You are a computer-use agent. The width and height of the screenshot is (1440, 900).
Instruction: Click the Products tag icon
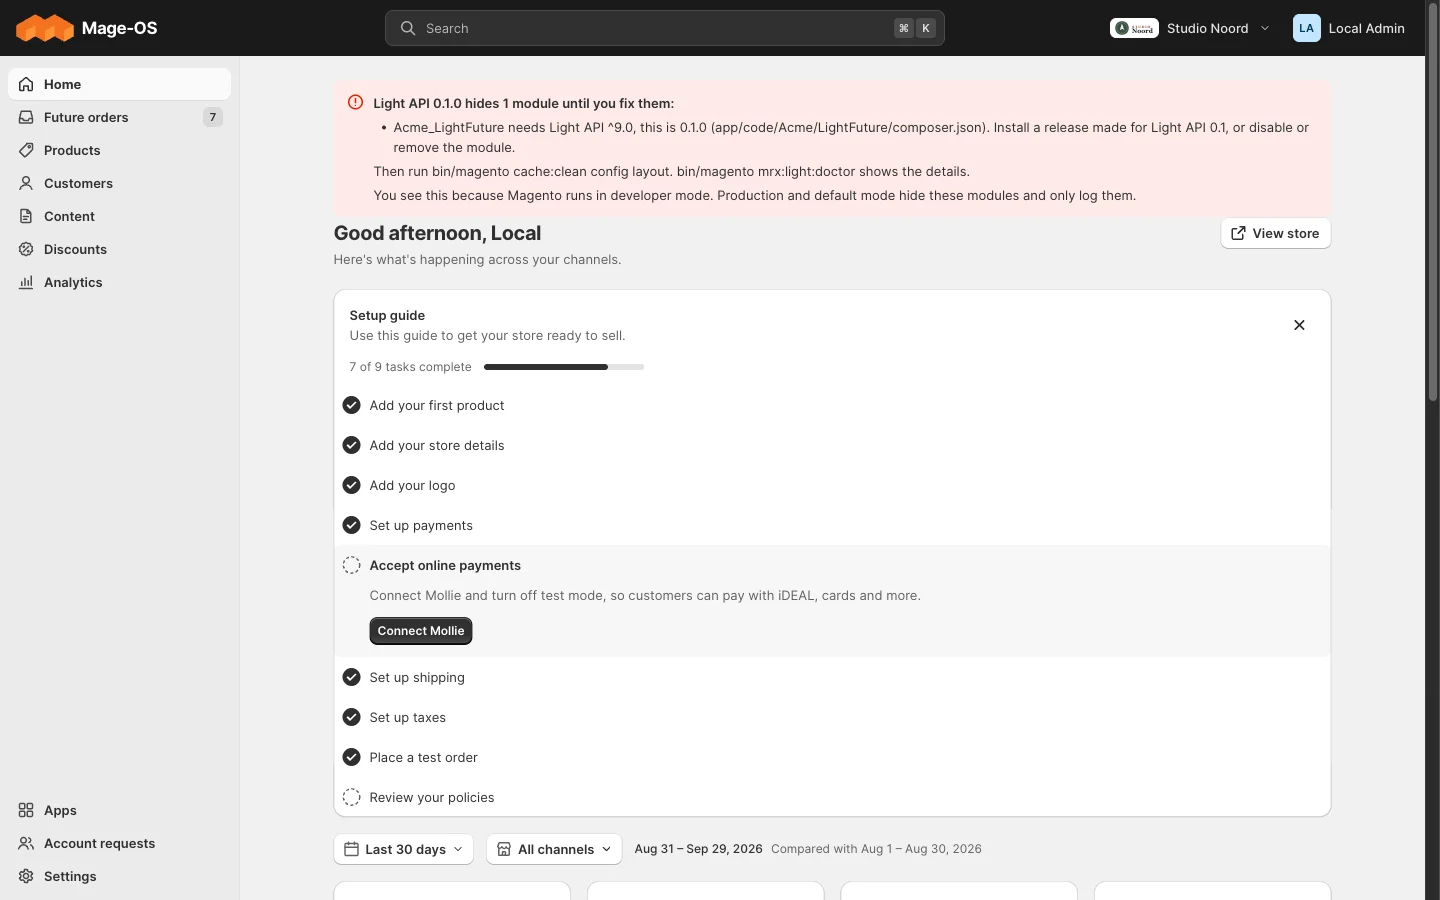point(26,150)
